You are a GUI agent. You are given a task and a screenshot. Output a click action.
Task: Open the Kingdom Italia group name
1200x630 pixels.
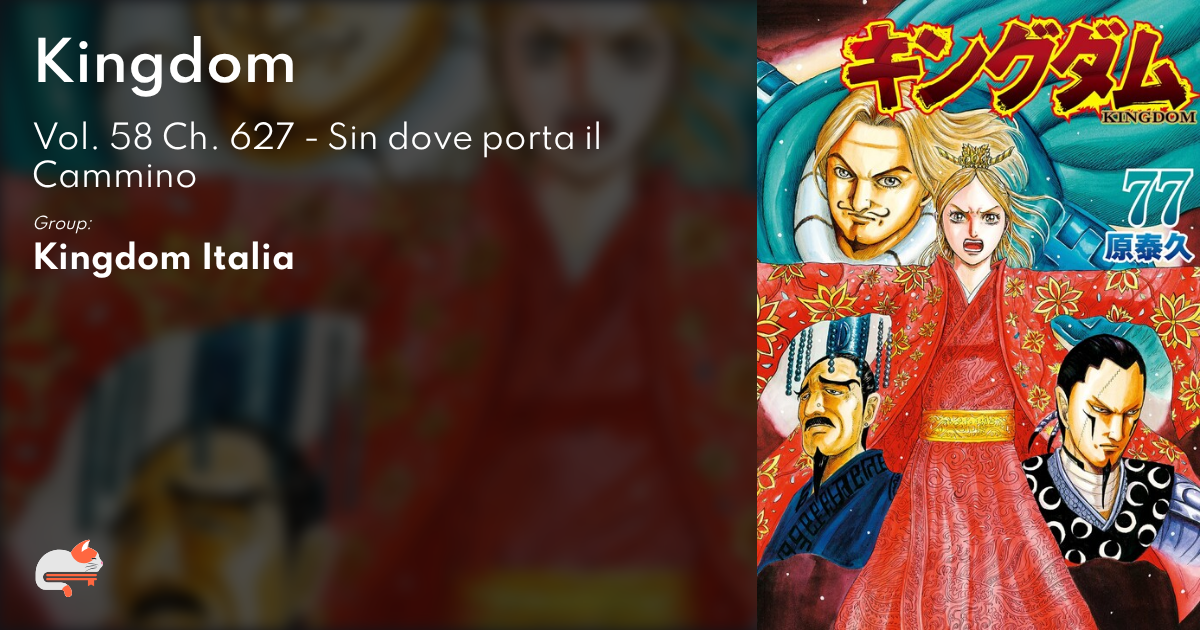click(164, 258)
